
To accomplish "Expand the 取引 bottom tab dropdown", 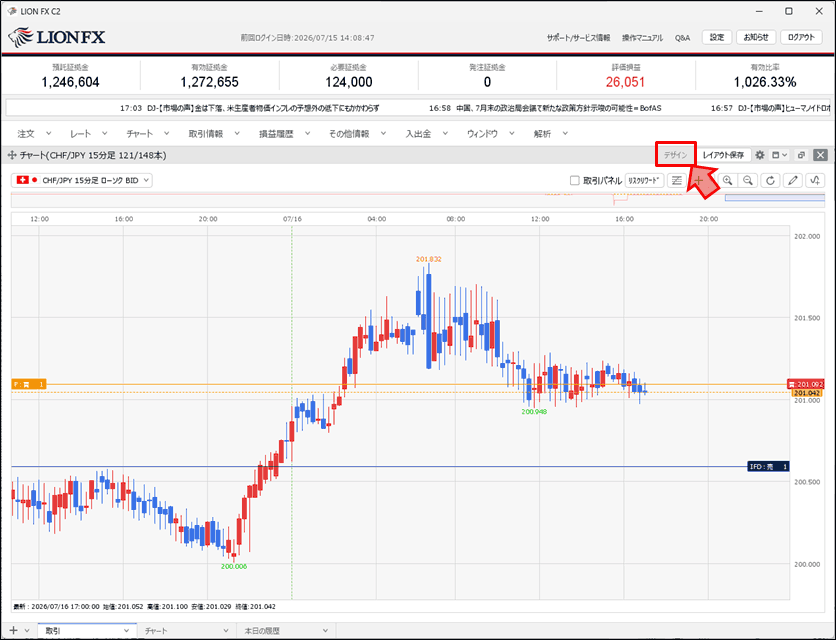I will click(x=126, y=630).
